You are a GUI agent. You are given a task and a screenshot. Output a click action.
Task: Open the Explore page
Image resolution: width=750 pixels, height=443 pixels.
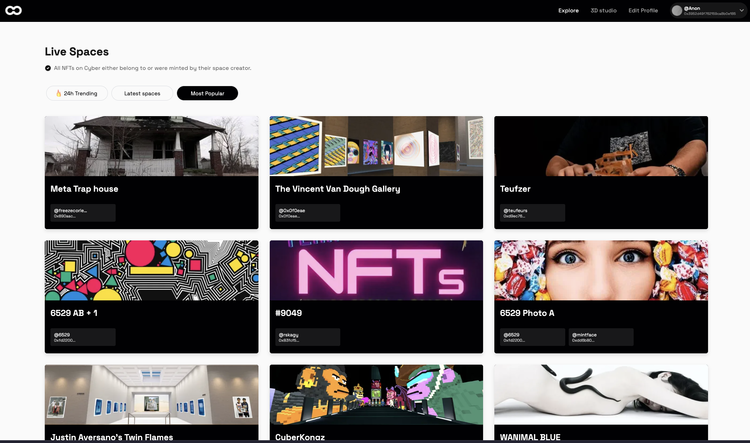tap(568, 11)
